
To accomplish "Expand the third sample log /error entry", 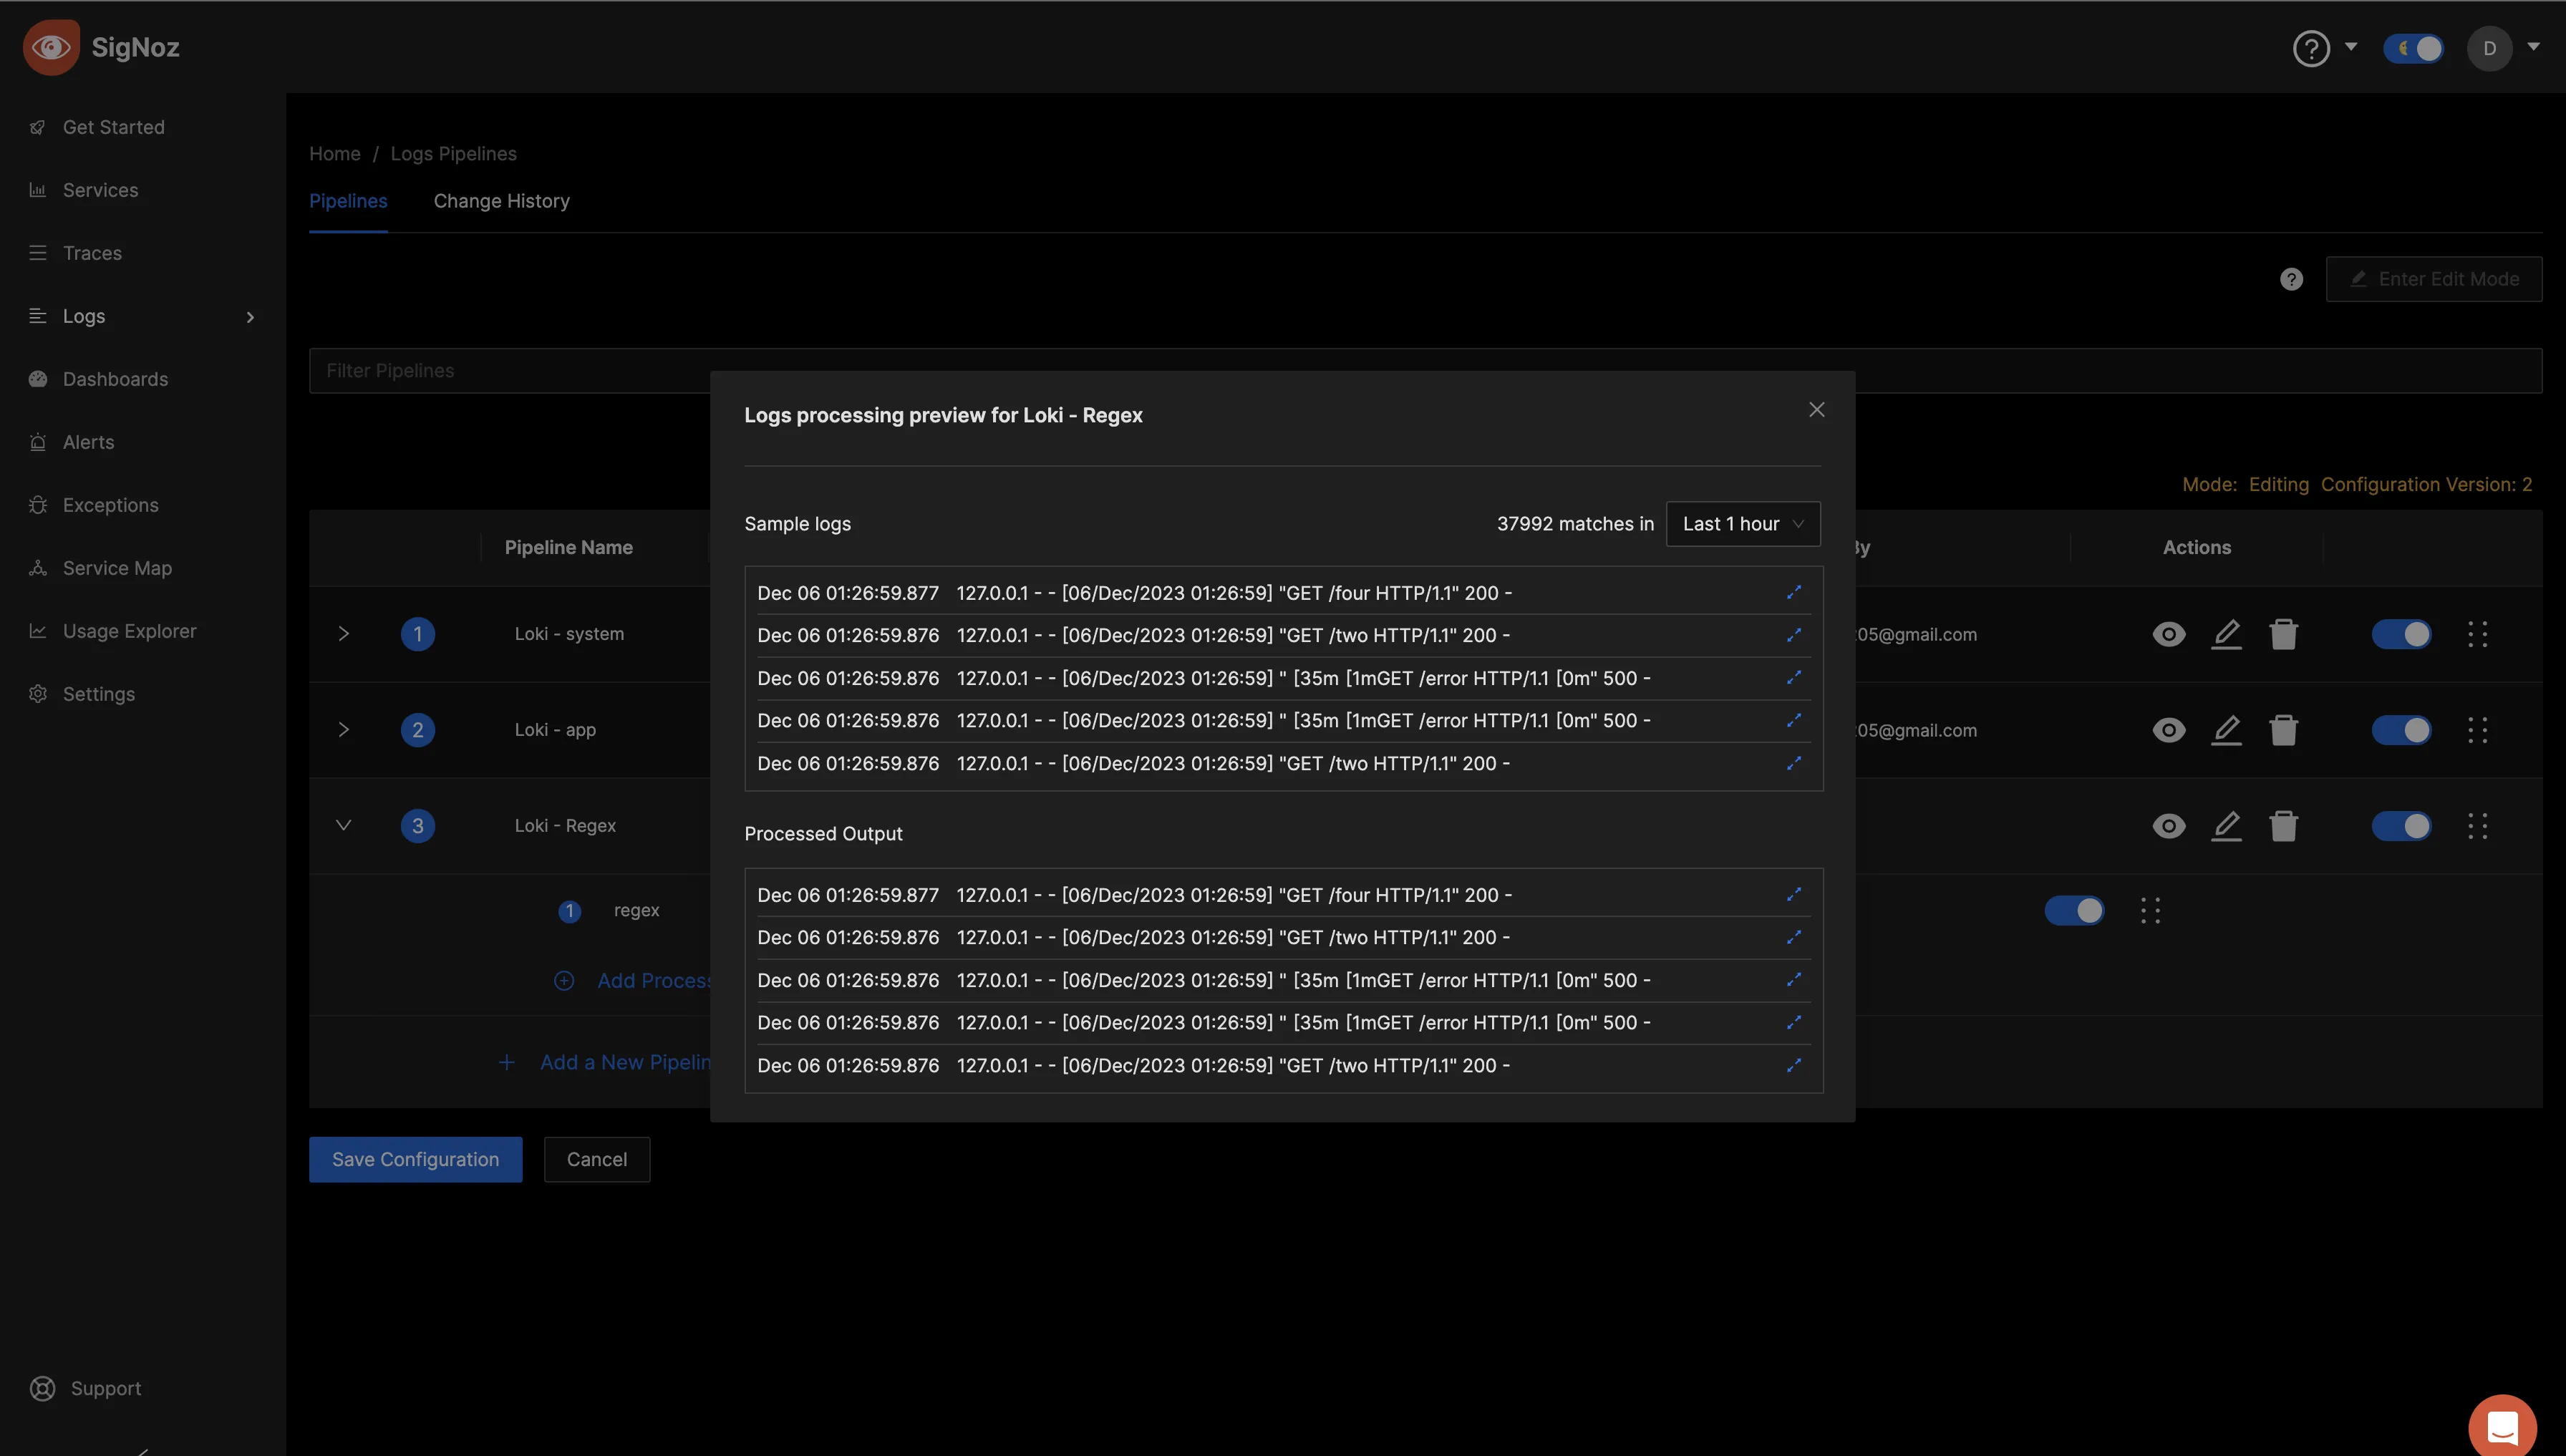I will coord(1793,678).
